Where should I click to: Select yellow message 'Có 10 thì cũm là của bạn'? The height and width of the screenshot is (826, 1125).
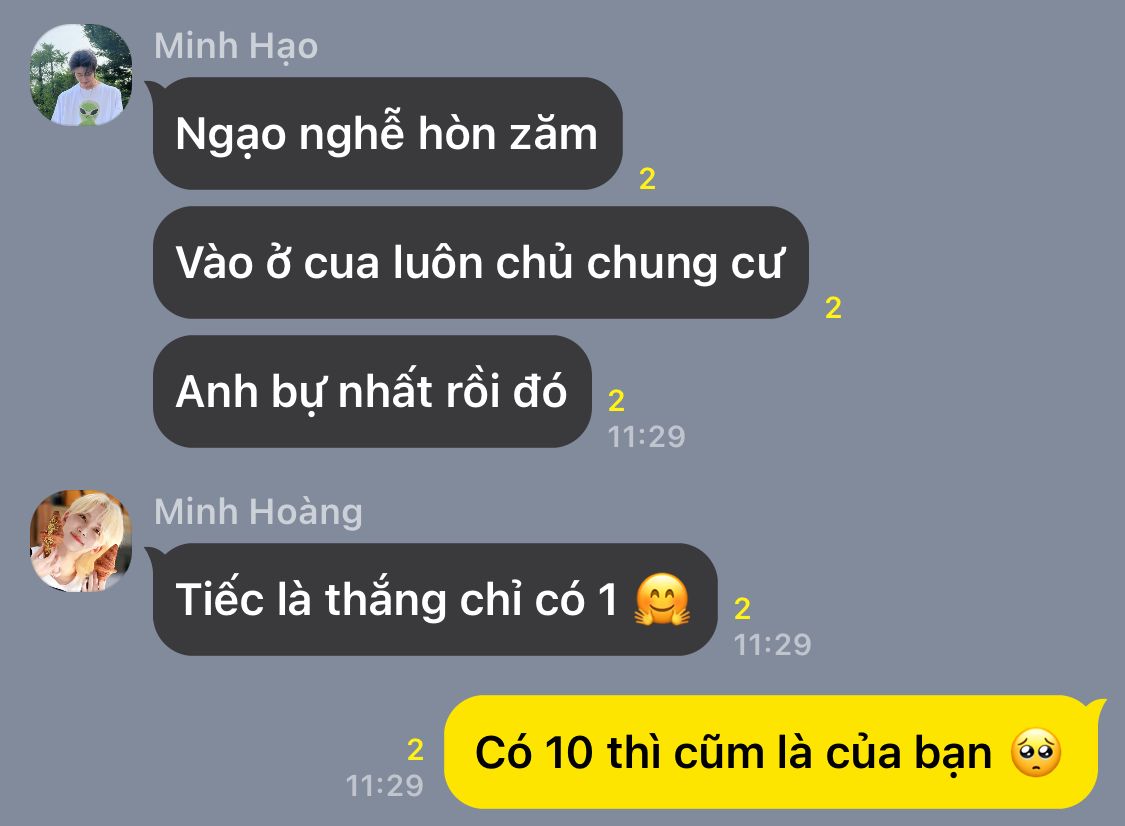pos(771,752)
